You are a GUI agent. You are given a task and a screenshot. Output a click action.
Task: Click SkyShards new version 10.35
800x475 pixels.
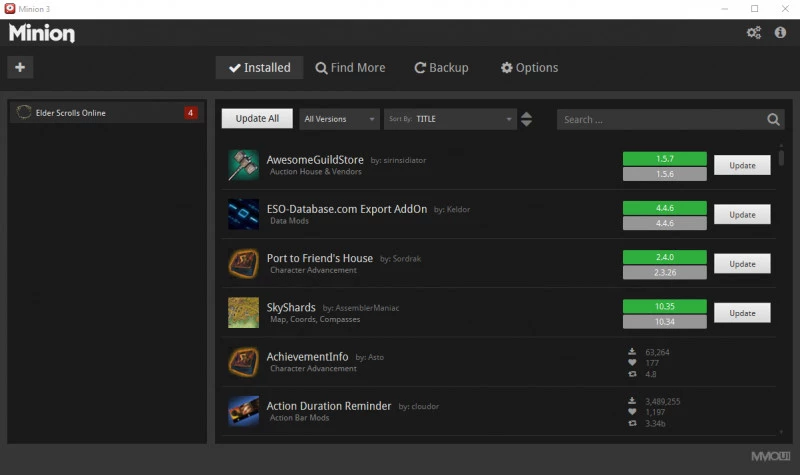coord(664,306)
